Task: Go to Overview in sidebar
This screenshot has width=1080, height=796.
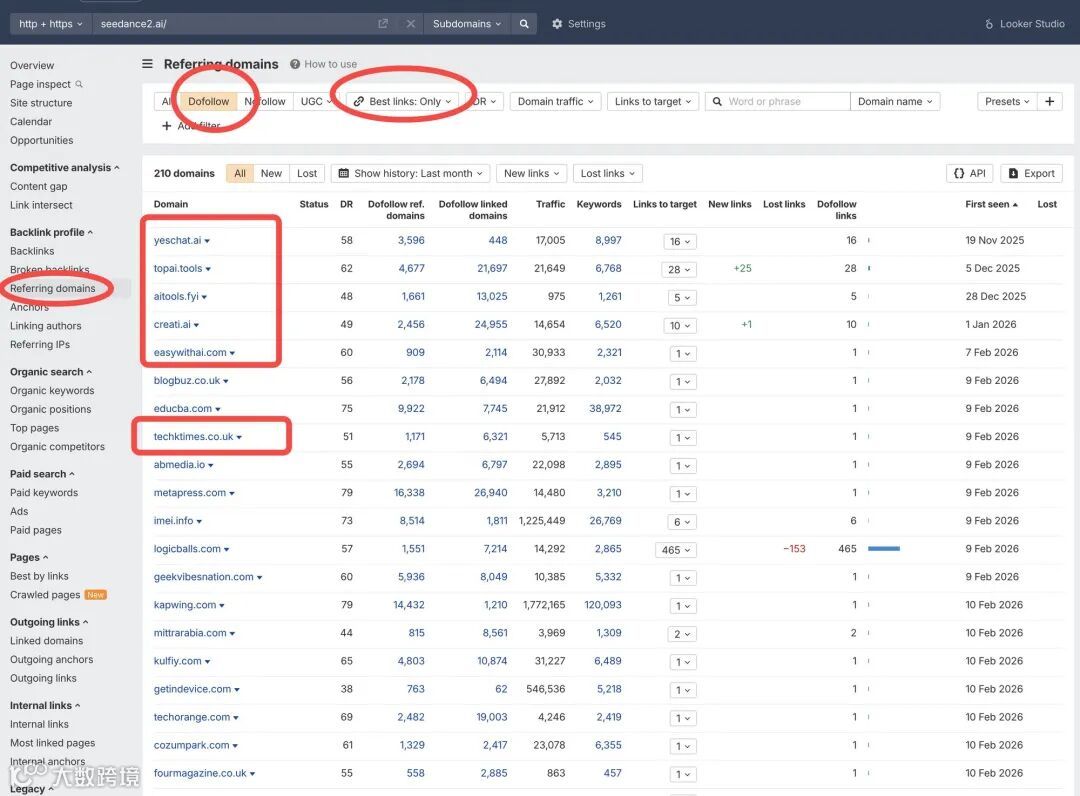Action: pyautogui.click(x=32, y=65)
